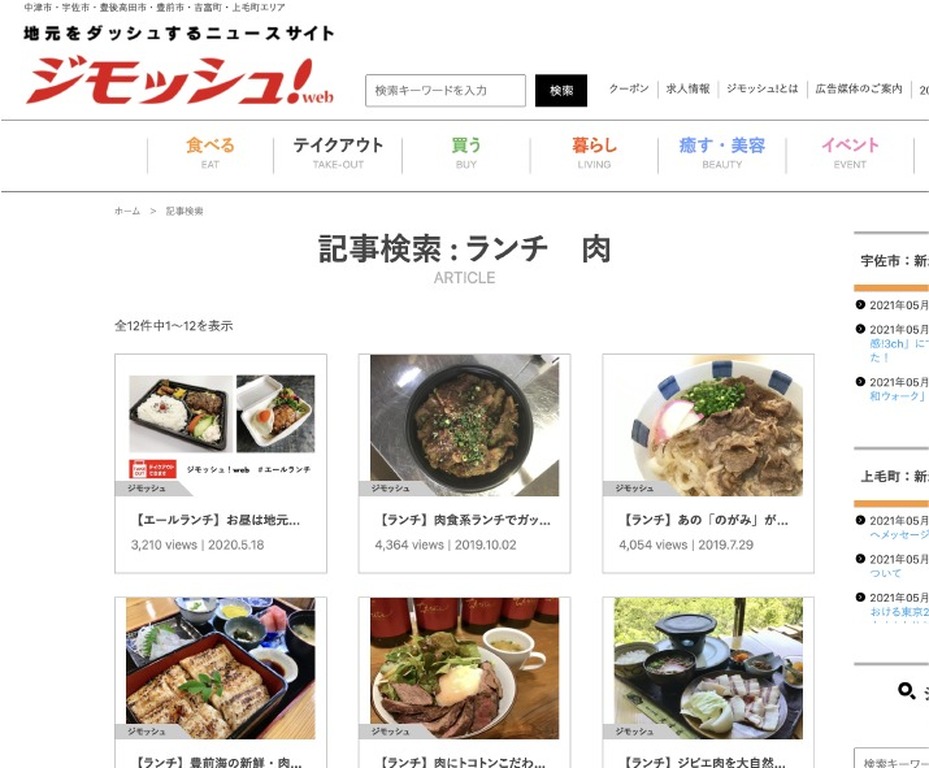The height and width of the screenshot is (768, 929).
Task: Go to the 暮らし LIVING category
Action: (x=594, y=153)
